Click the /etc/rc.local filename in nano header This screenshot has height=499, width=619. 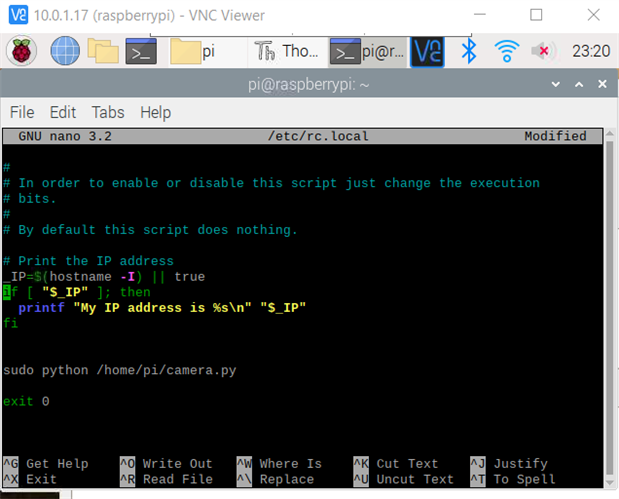point(318,136)
